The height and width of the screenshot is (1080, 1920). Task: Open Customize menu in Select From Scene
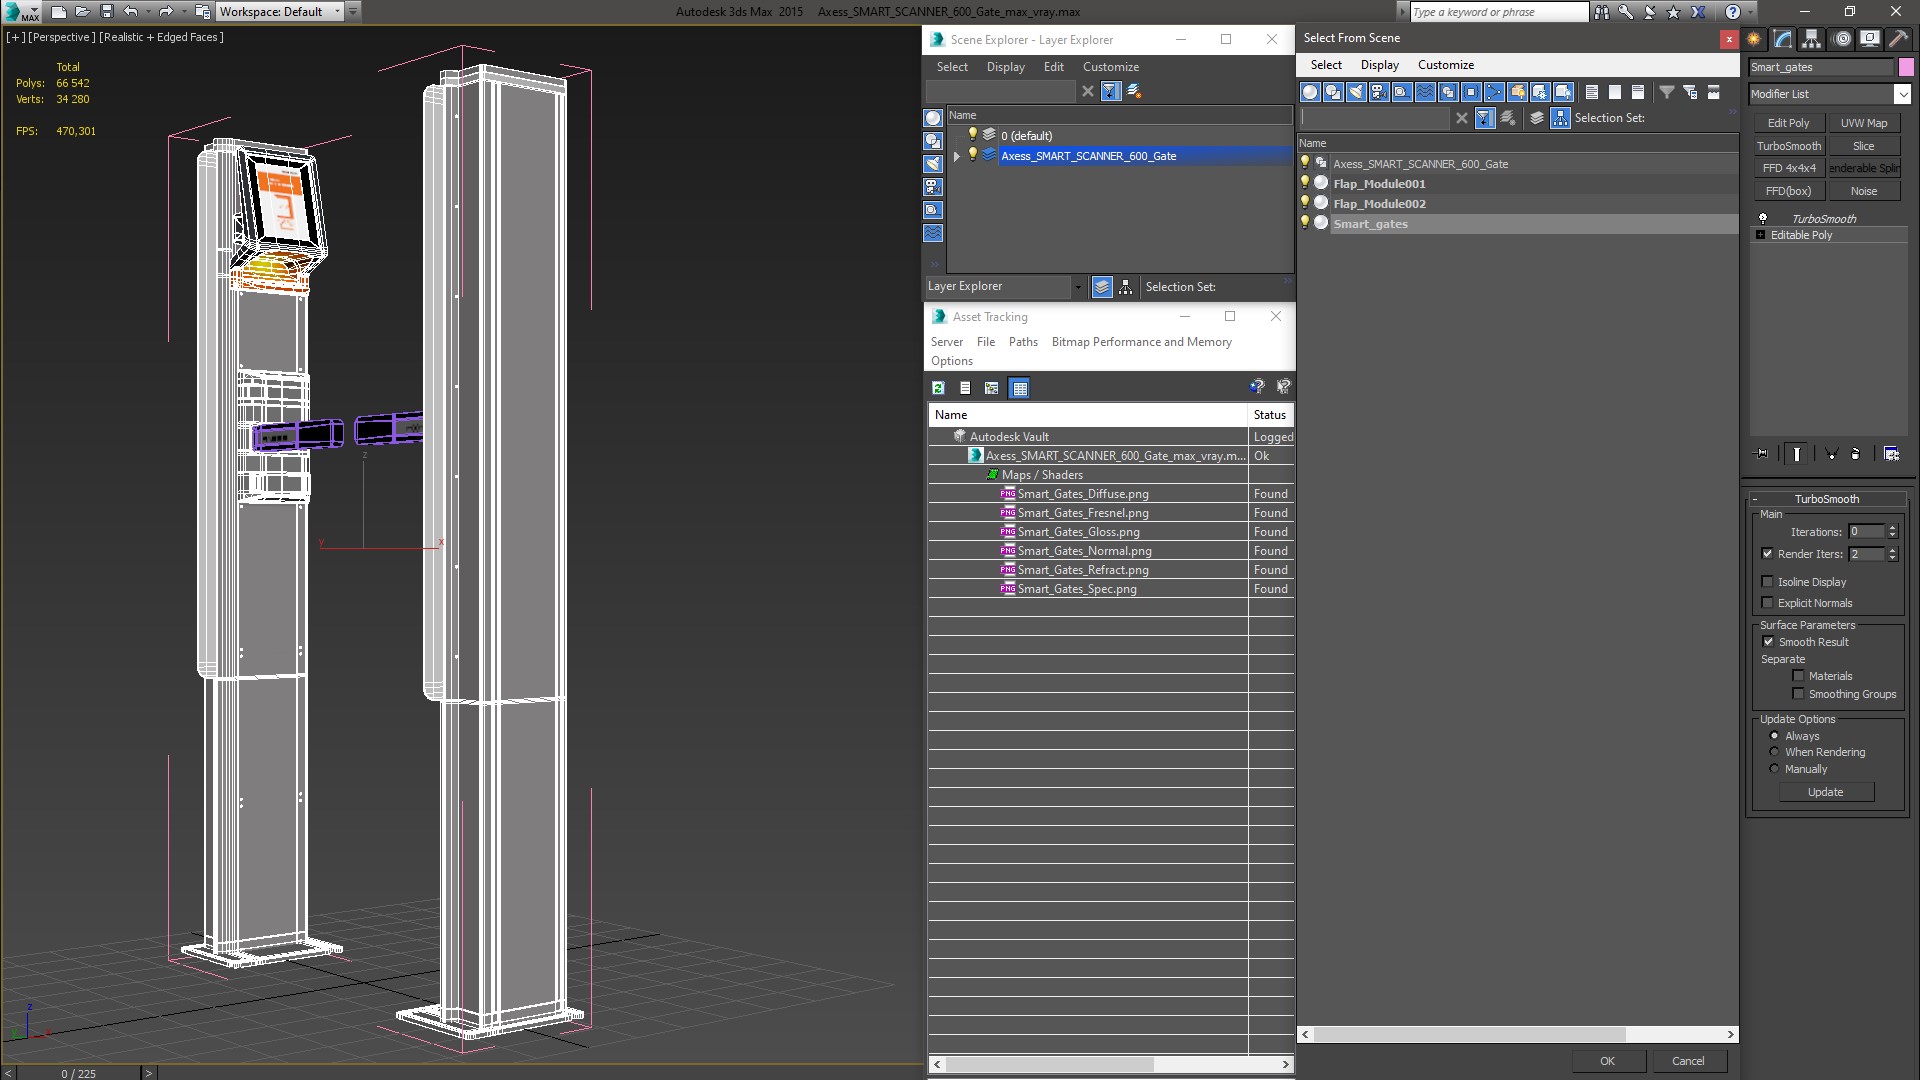click(x=1445, y=65)
